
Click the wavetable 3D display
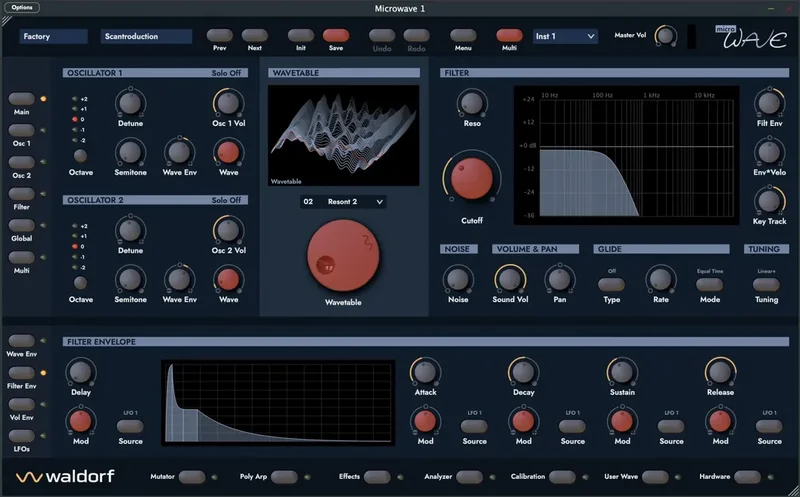pos(343,135)
